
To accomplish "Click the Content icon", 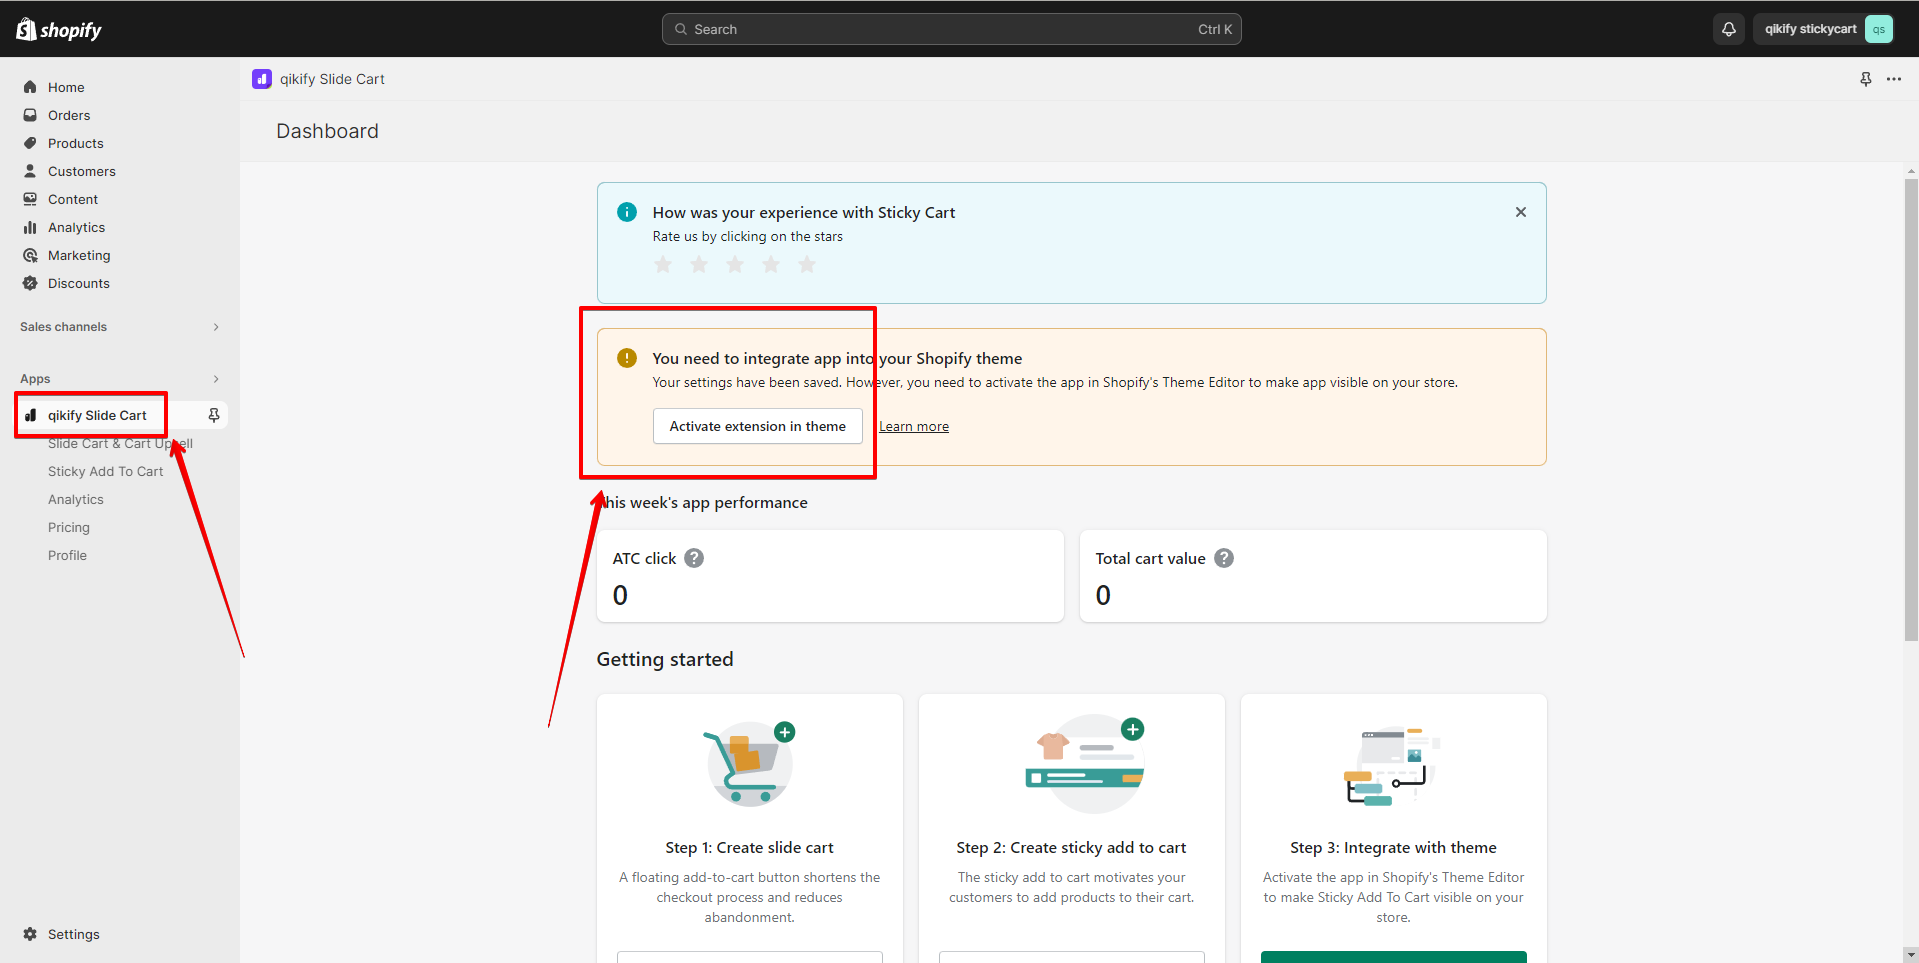I will tap(30, 199).
